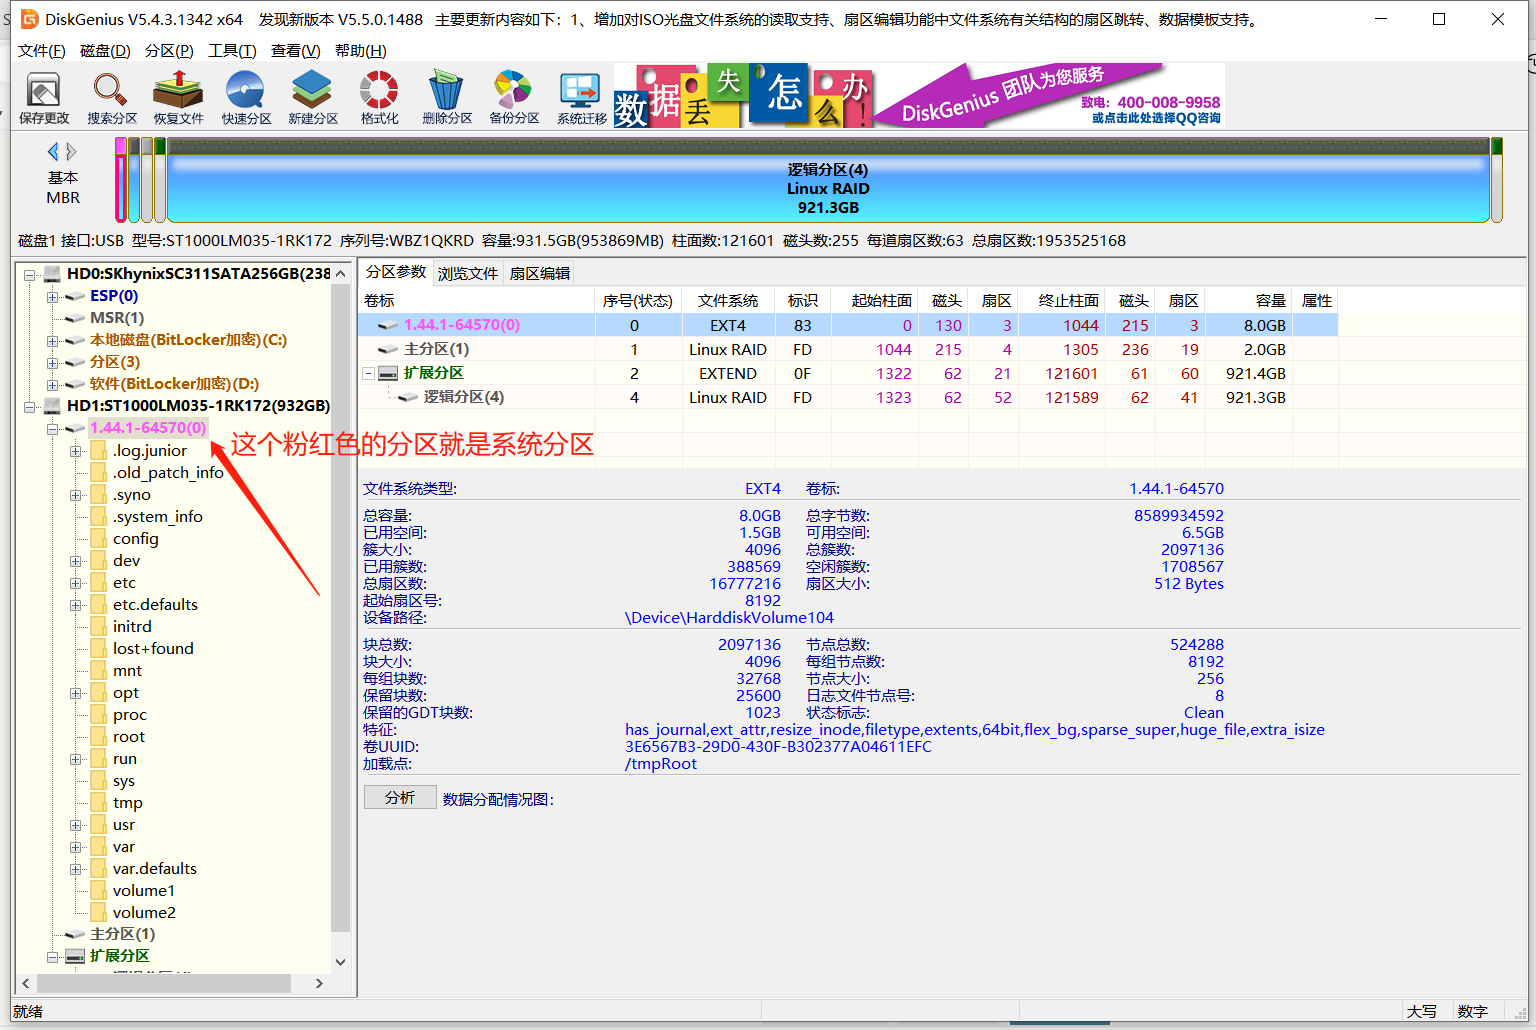Select the lost+found folder in tree
Viewport: 1536px width, 1030px height.
click(153, 649)
